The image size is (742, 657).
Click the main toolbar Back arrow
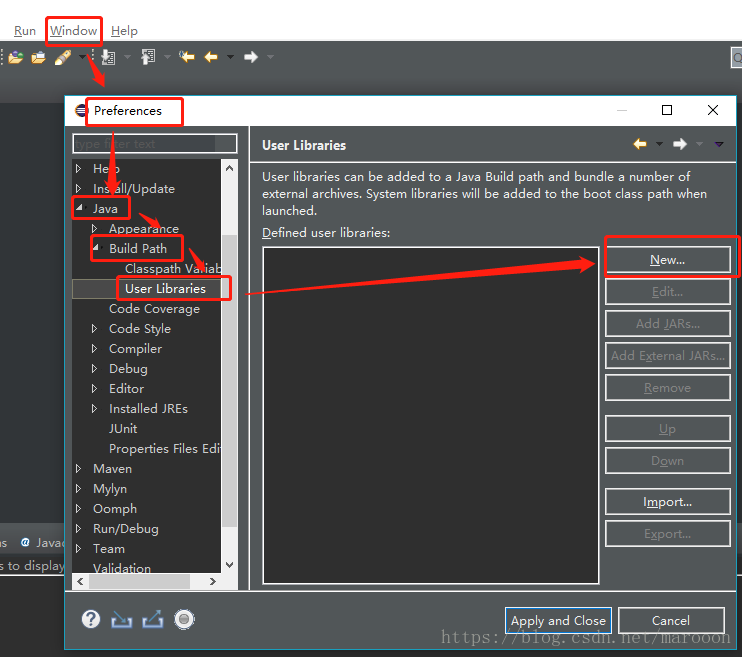click(211, 57)
